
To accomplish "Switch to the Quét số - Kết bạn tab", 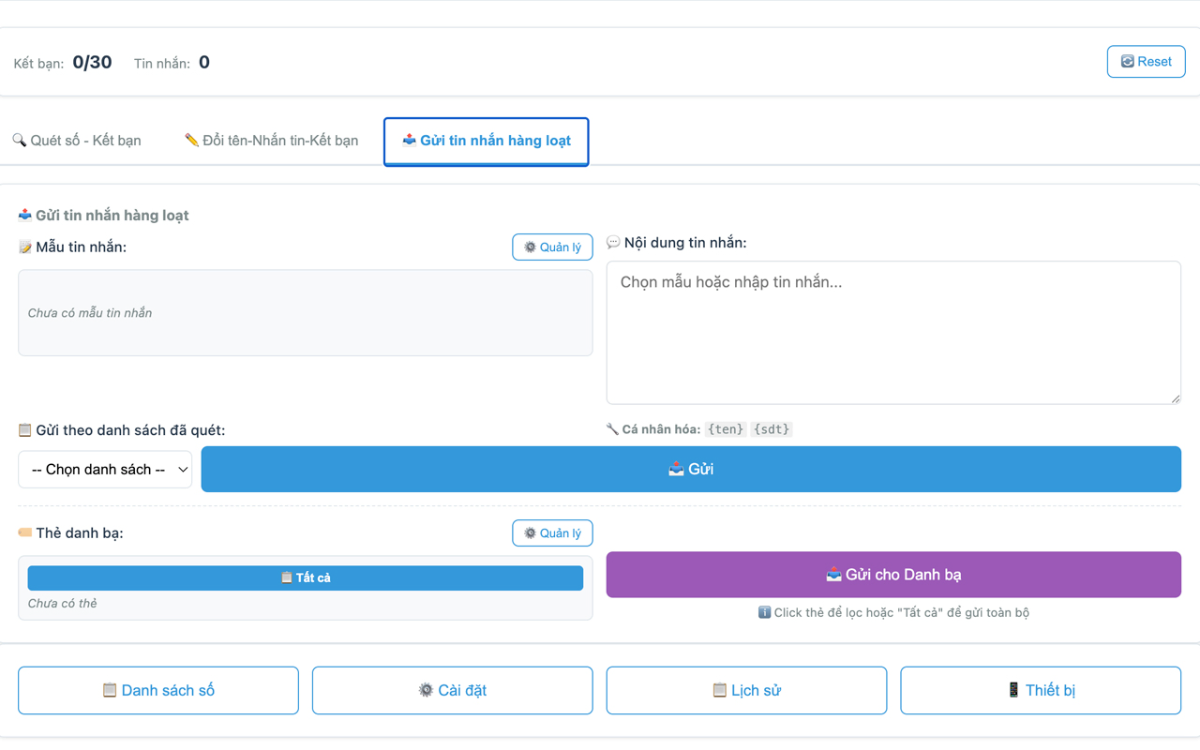I will pos(78,140).
